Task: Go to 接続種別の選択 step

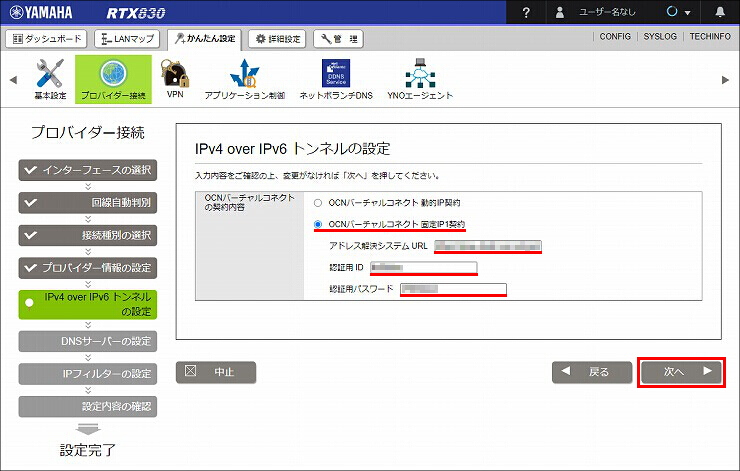Action: click(88, 235)
